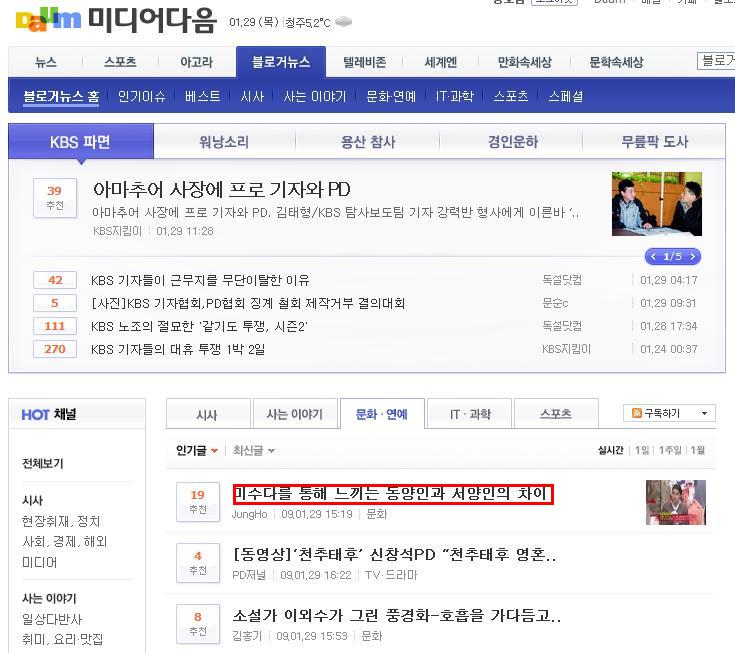
Task: Open article KBS 노조의 절묘한 '같기도 투쟁, 시즌2'
Action: 199,326
